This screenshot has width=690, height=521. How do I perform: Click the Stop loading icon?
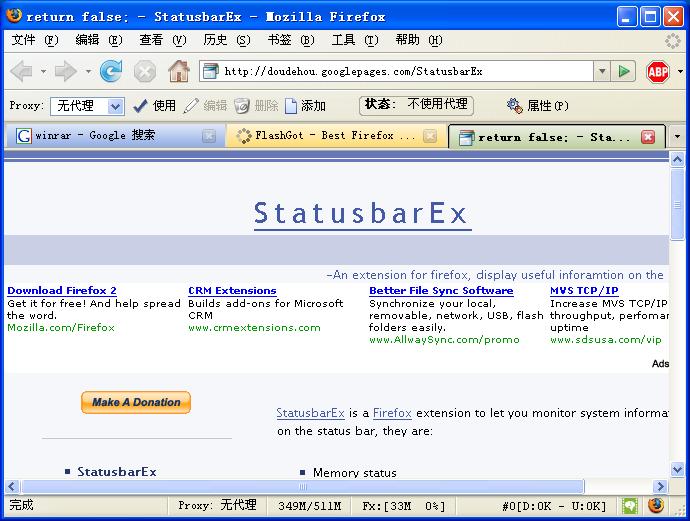click(145, 71)
